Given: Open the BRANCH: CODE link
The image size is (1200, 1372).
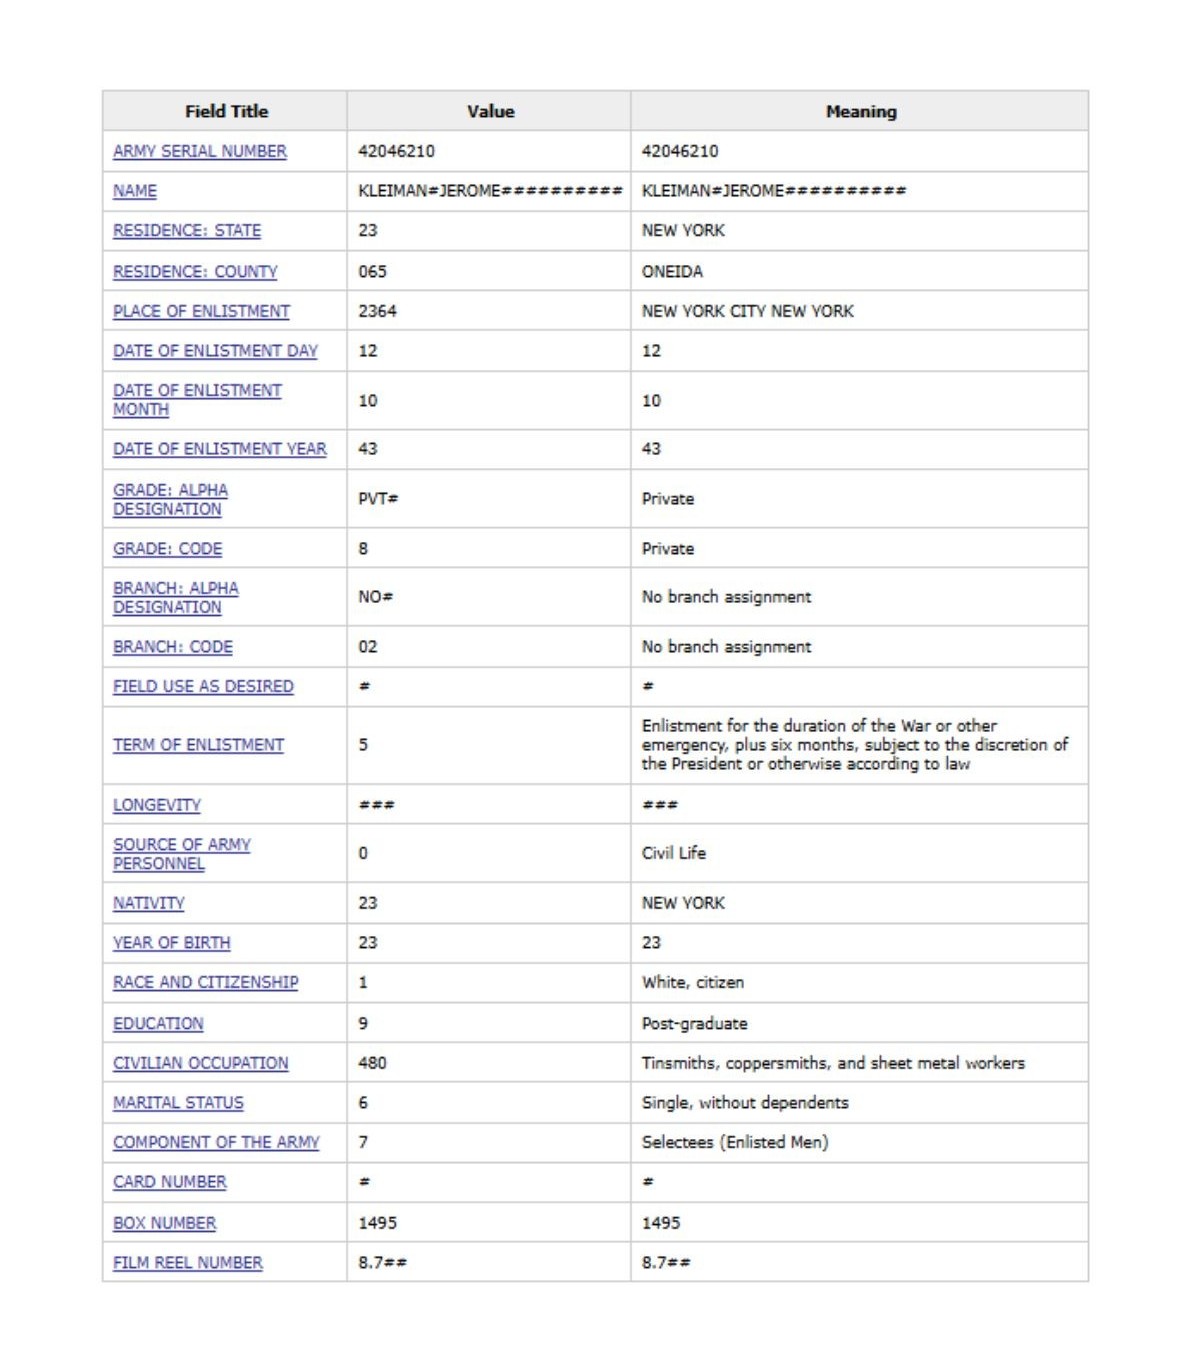Looking at the screenshot, I should click(x=172, y=647).
